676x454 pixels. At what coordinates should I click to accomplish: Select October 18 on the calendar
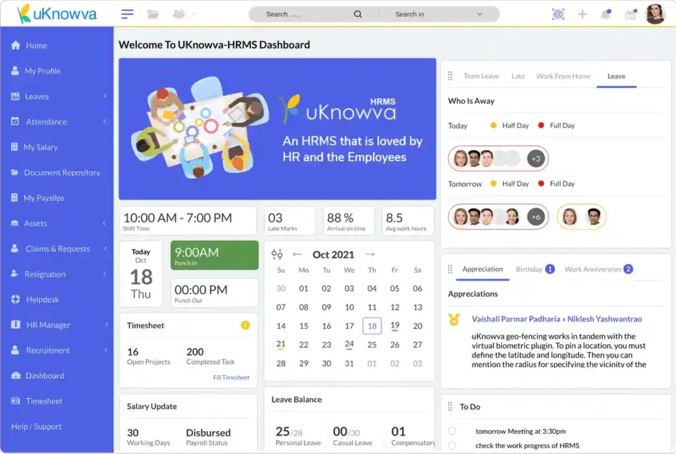pos(371,326)
